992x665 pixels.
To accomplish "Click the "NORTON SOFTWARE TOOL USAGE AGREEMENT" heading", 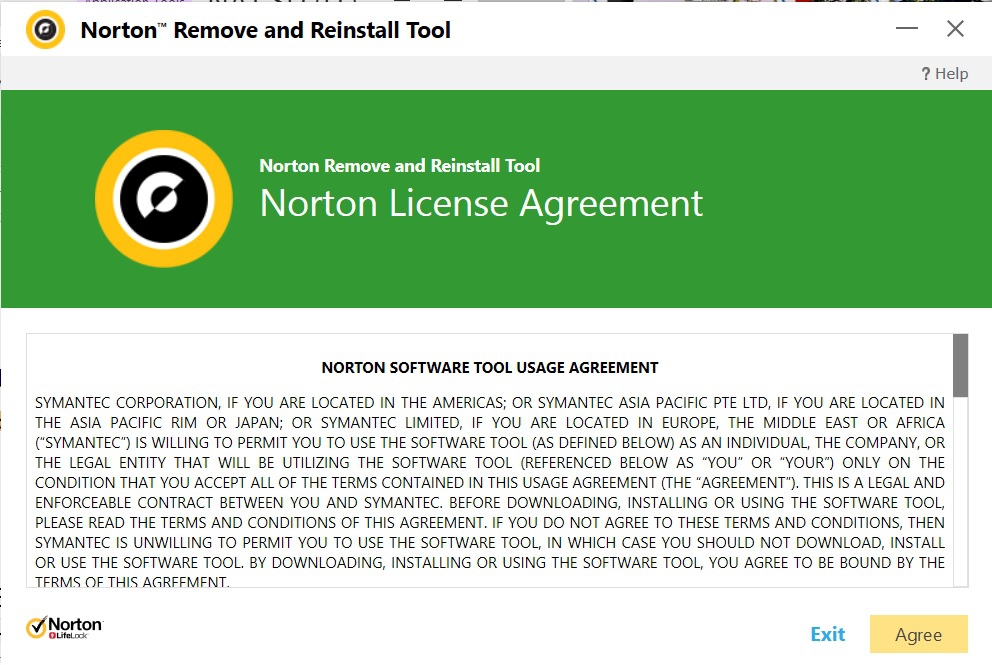I will pos(490,368).
